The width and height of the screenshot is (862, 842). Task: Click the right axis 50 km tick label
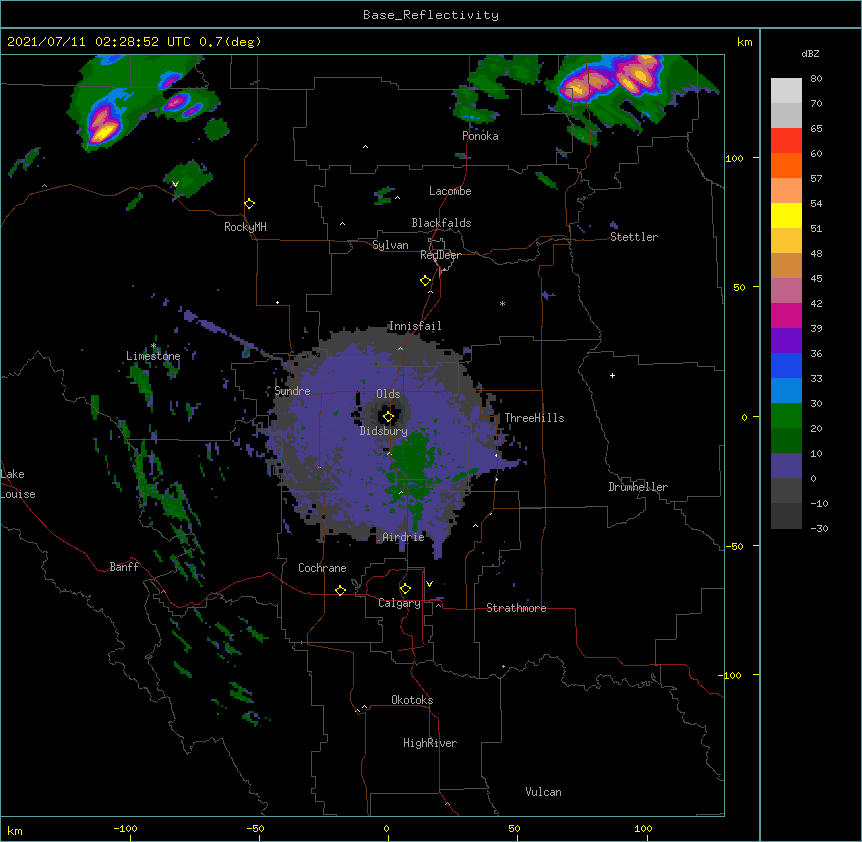point(739,287)
